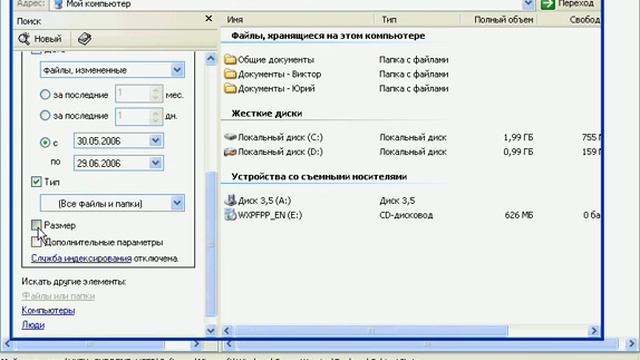Image resolution: width=640 pixels, height=360 pixels.
Task: Select the за последние дн. radio button
Action: point(45,116)
